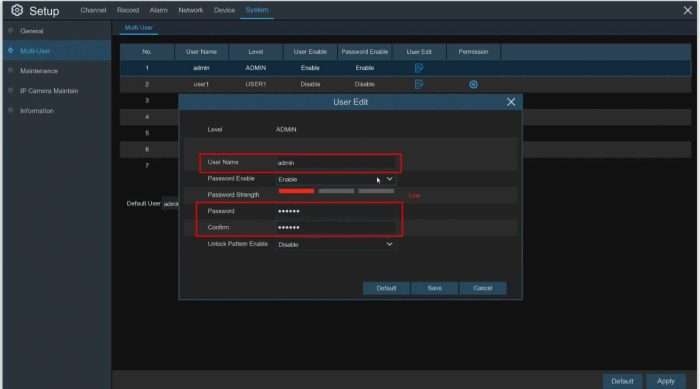The image size is (700, 389).
Task: Expand the Password Enable dropdown
Action: click(335, 179)
